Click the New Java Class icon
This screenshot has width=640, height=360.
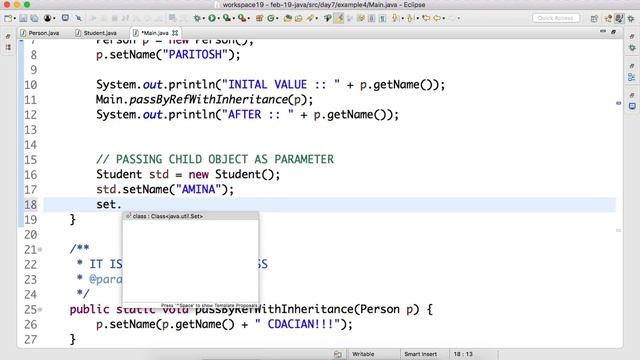pyautogui.click(x=271, y=18)
